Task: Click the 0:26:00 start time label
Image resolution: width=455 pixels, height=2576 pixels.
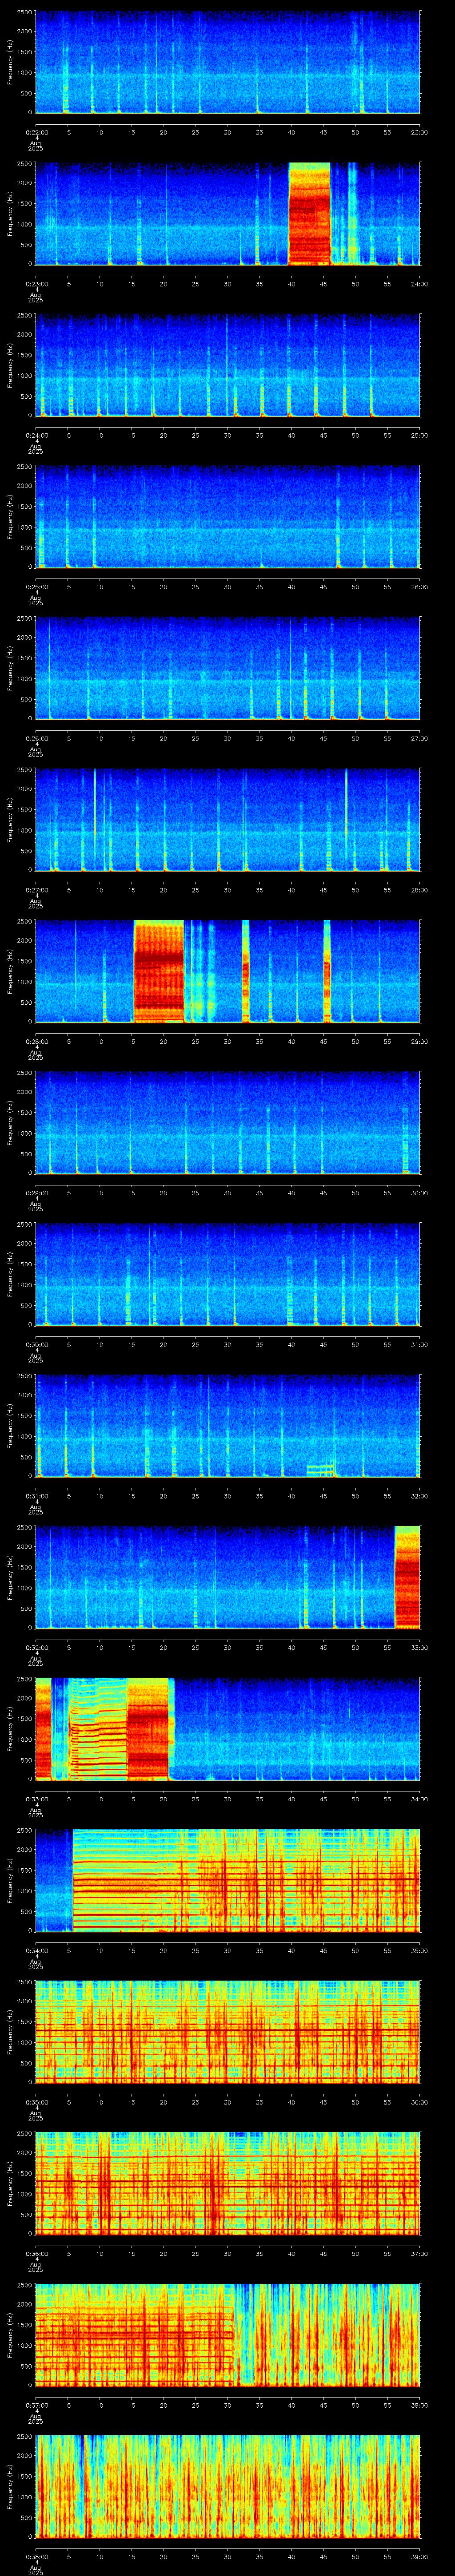Action: point(36,738)
